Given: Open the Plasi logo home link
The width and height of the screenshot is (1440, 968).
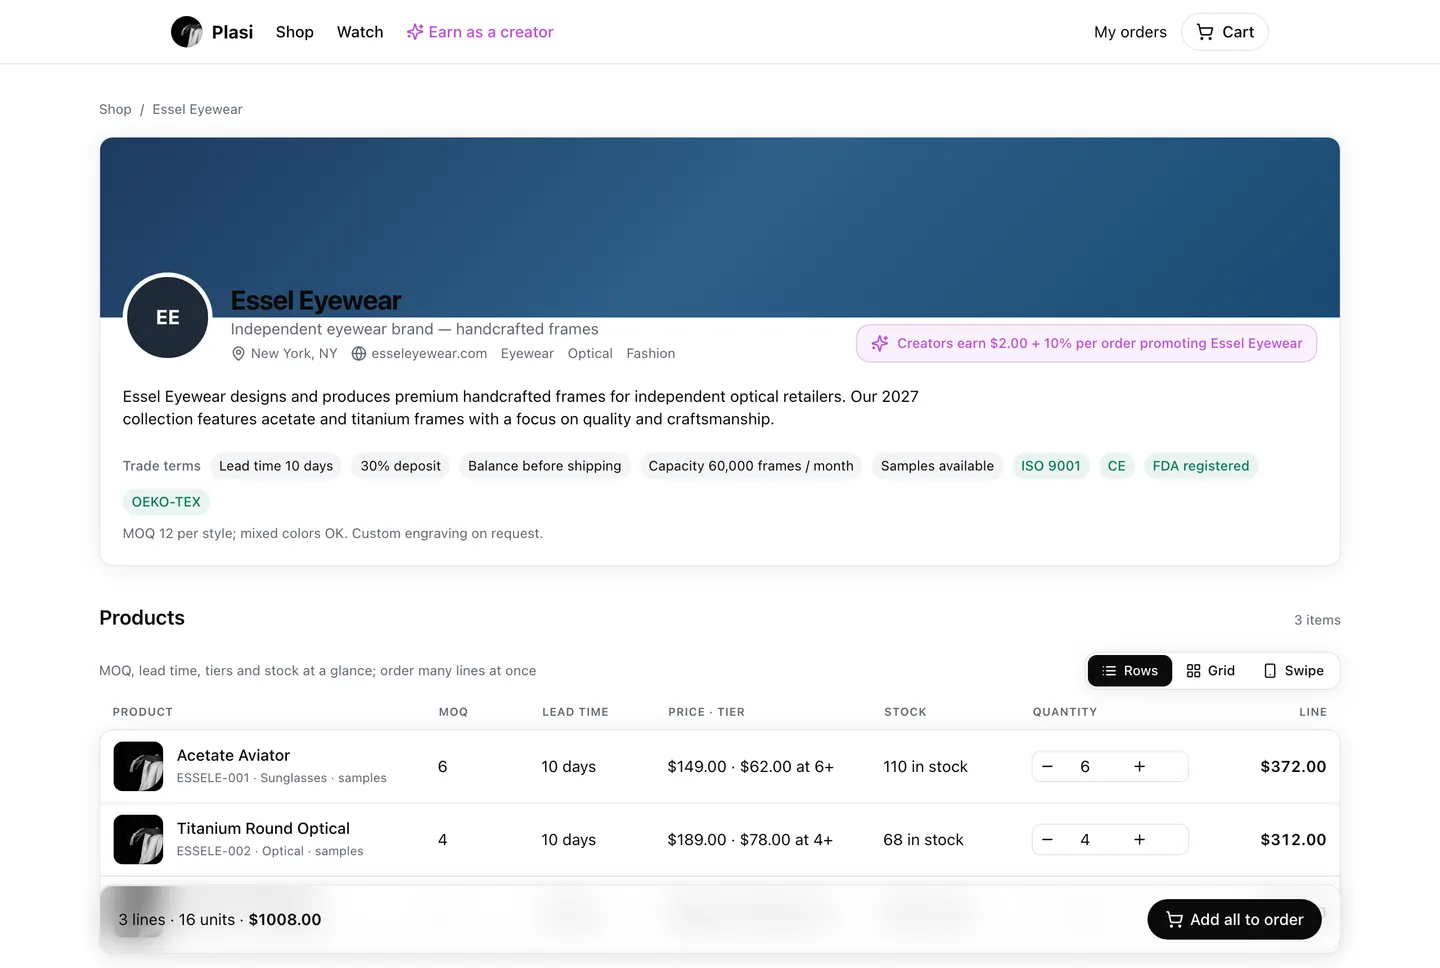Looking at the screenshot, I should (212, 32).
